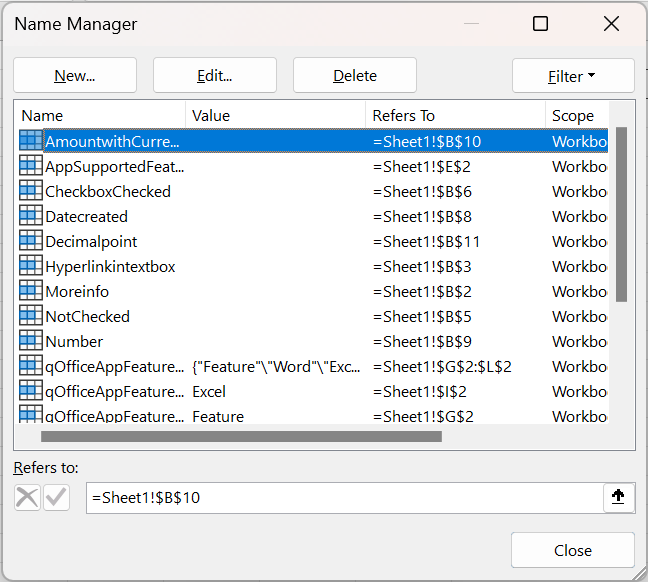The image size is (648, 582).
Task: Delete the selected name
Action: [x=355, y=75]
